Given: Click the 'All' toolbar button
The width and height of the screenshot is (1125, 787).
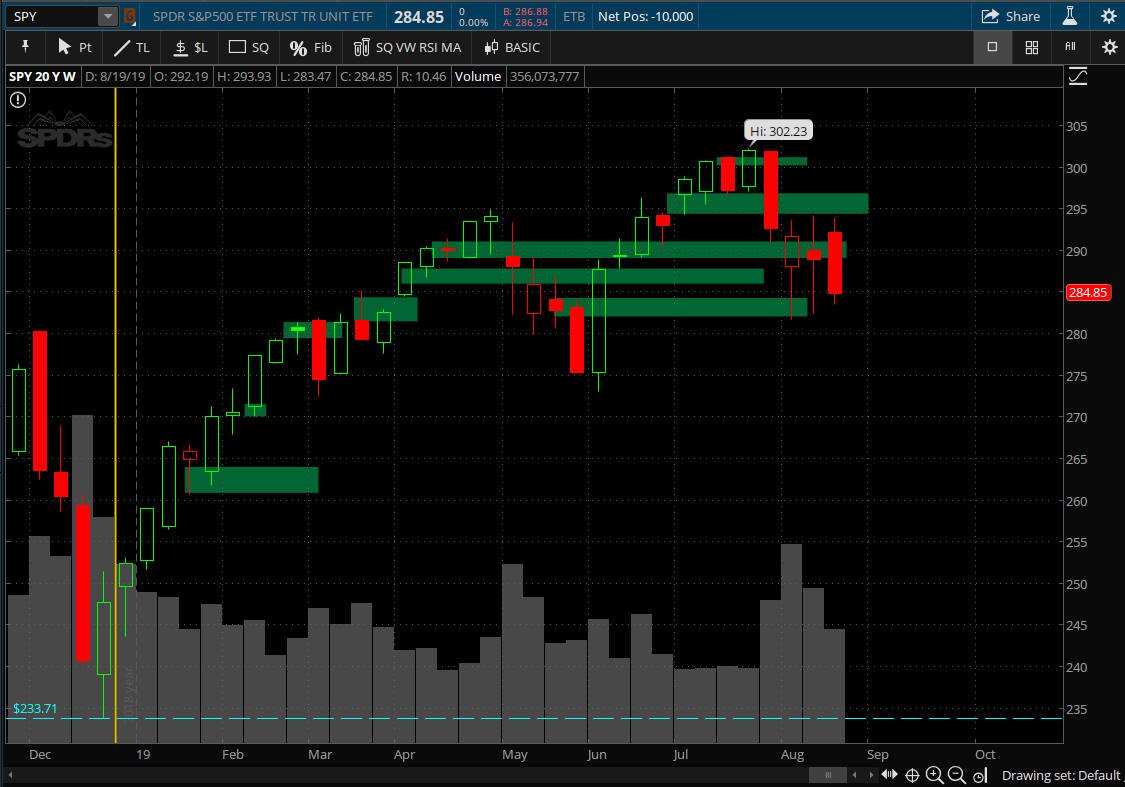Looking at the screenshot, I should coord(1070,47).
